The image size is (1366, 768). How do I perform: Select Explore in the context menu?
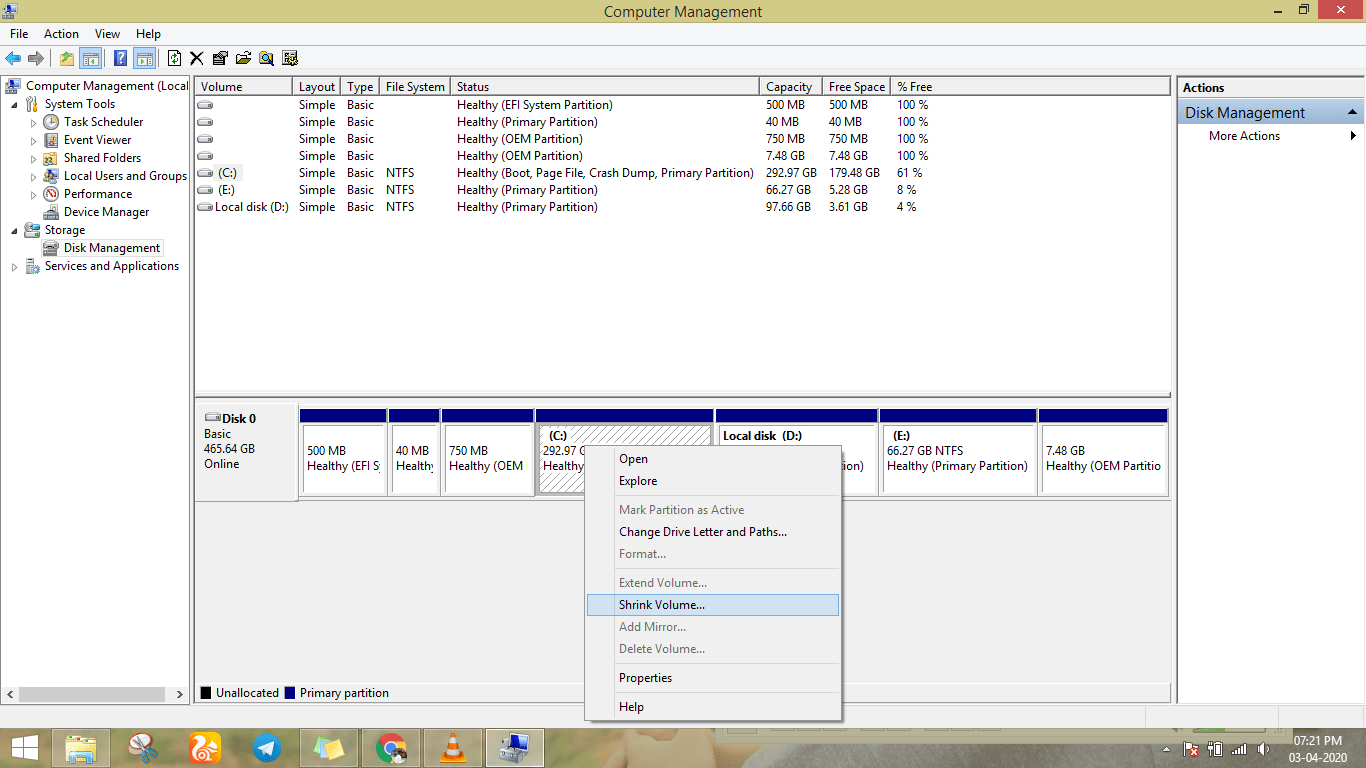pos(713,481)
